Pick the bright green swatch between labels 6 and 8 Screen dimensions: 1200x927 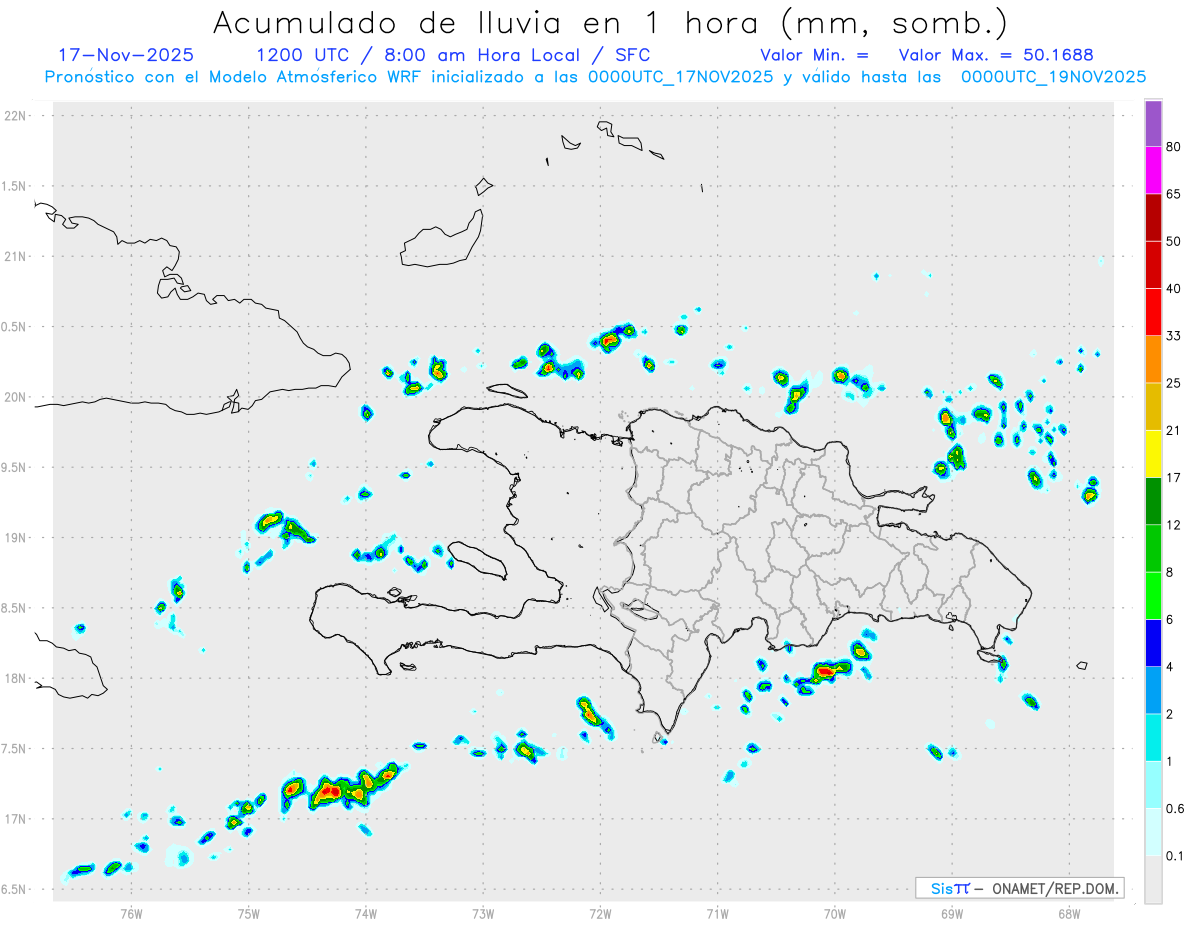(1153, 595)
